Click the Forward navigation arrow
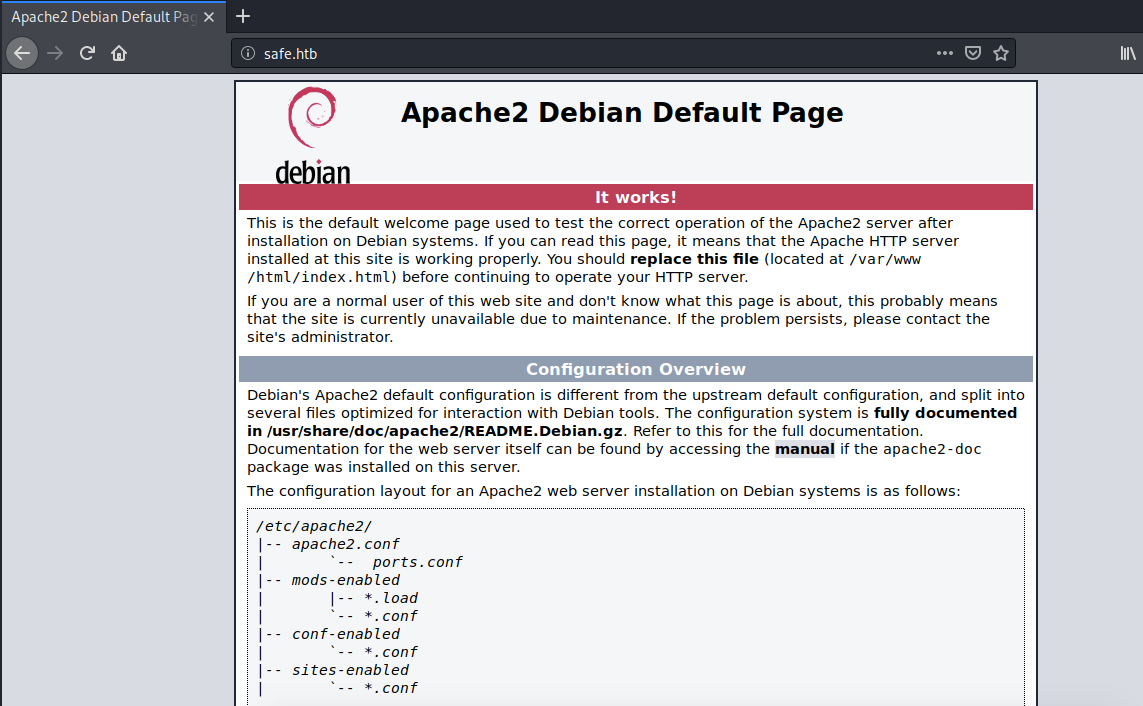1143x706 pixels. (55, 53)
